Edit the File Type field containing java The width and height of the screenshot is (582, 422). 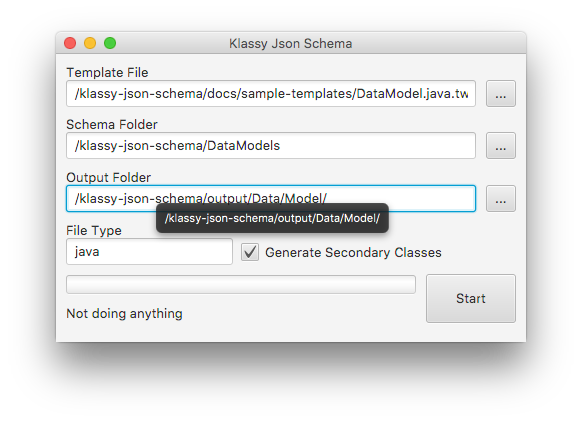point(149,252)
